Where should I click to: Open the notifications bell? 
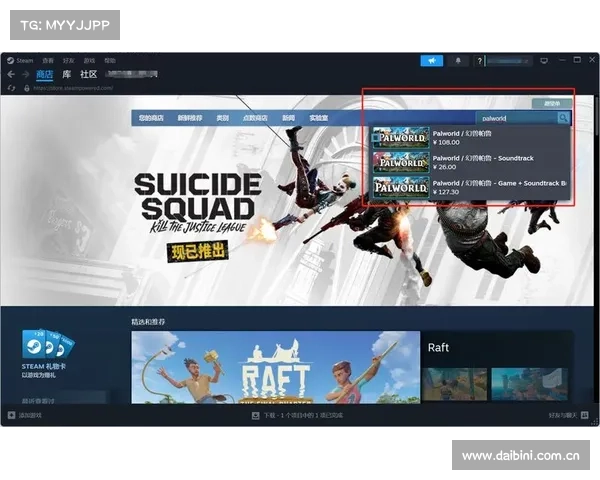click(x=458, y=60)
